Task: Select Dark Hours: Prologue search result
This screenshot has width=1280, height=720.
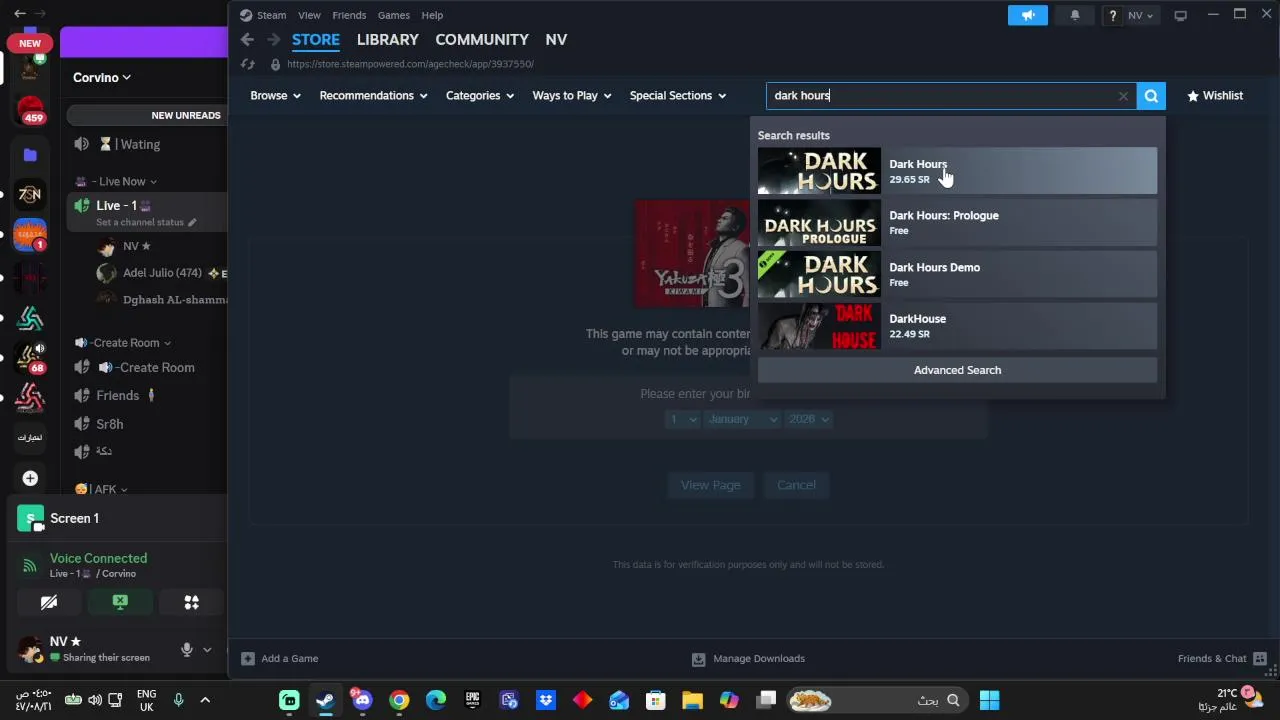Action: (x=957, y=223)
